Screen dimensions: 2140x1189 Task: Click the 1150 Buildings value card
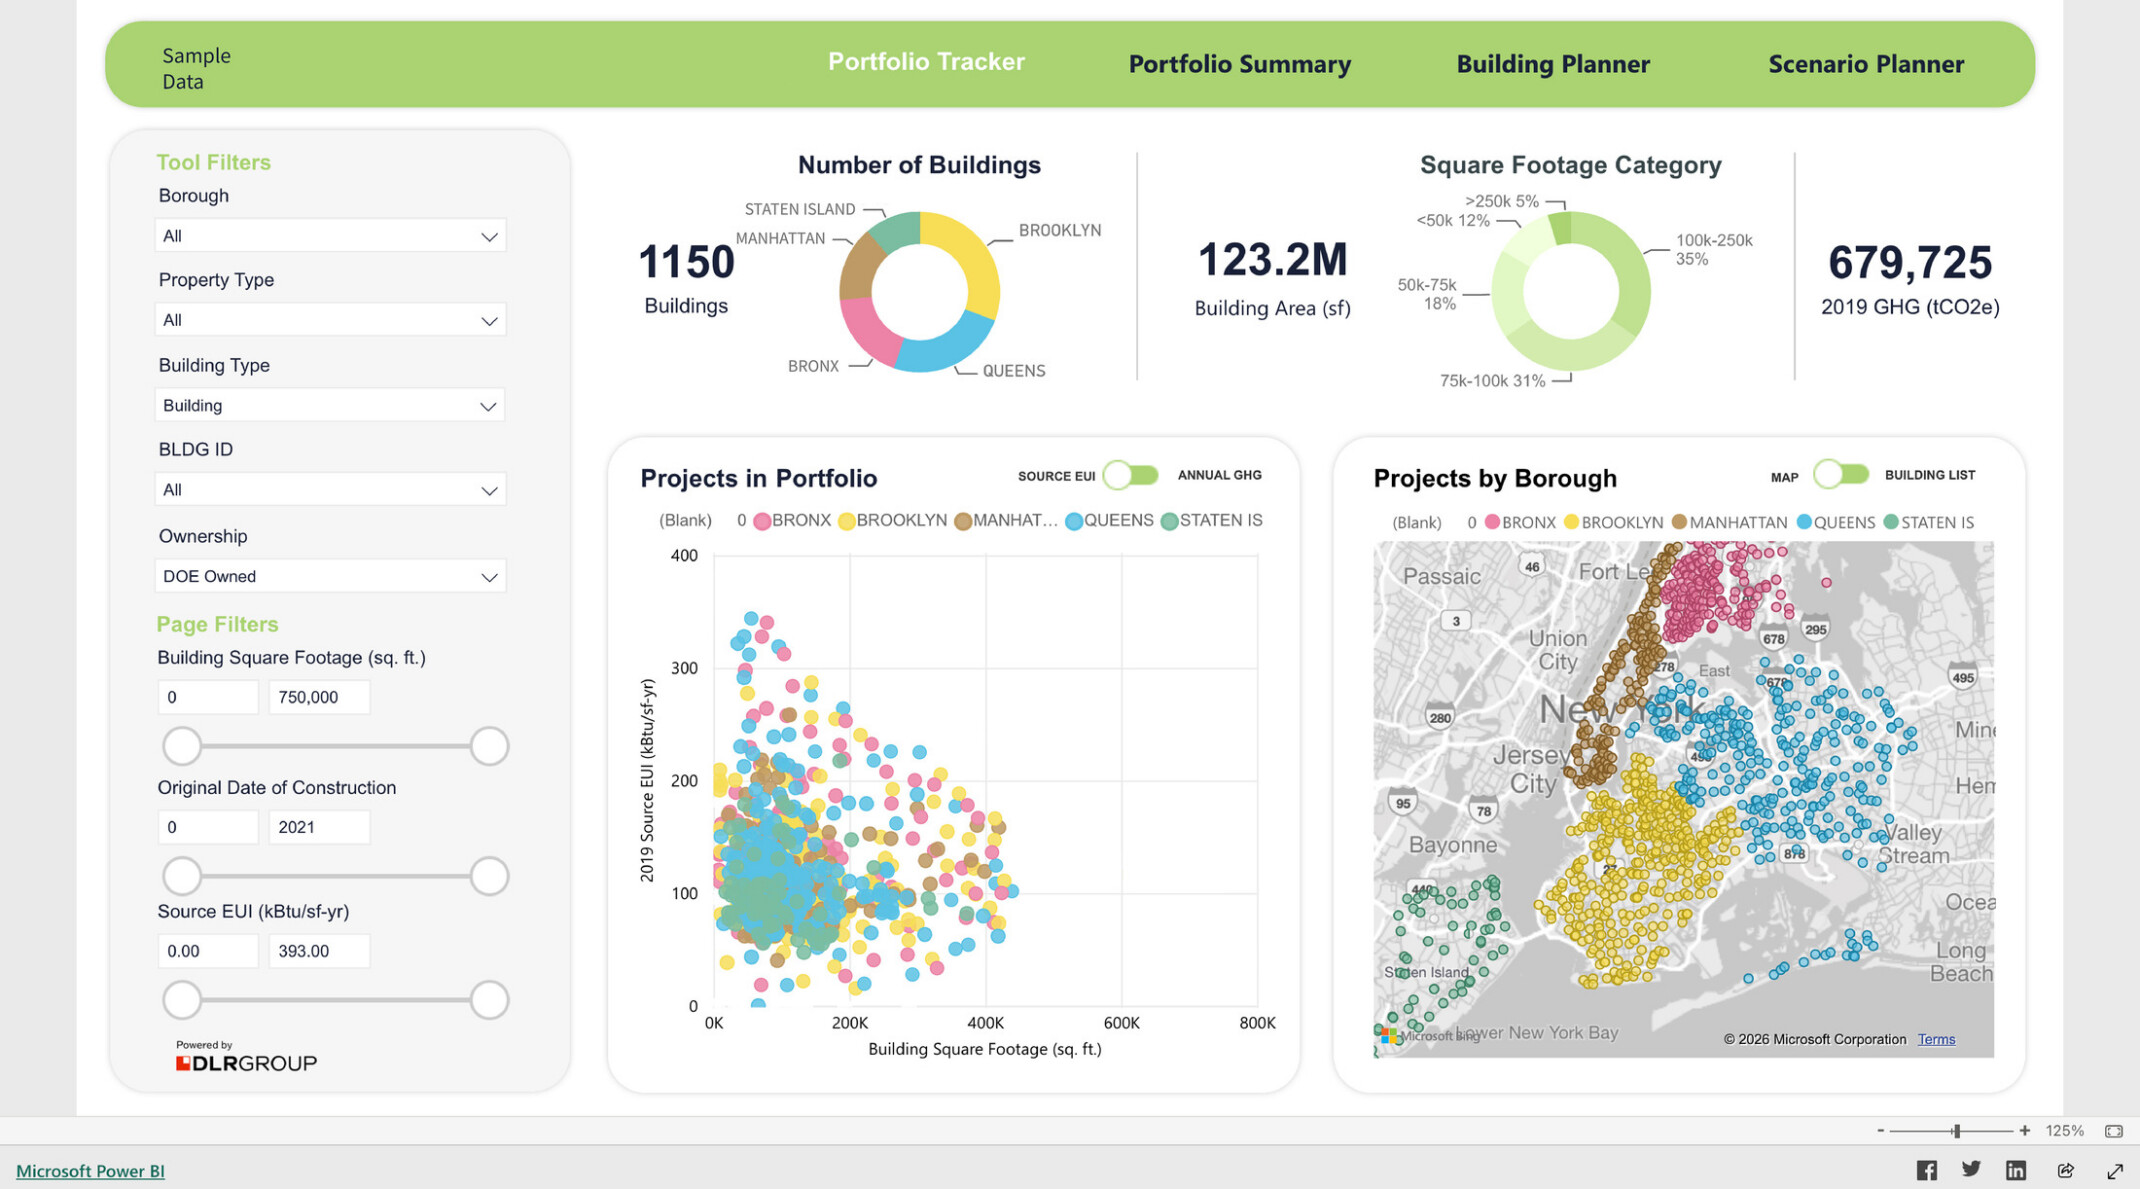686,278
